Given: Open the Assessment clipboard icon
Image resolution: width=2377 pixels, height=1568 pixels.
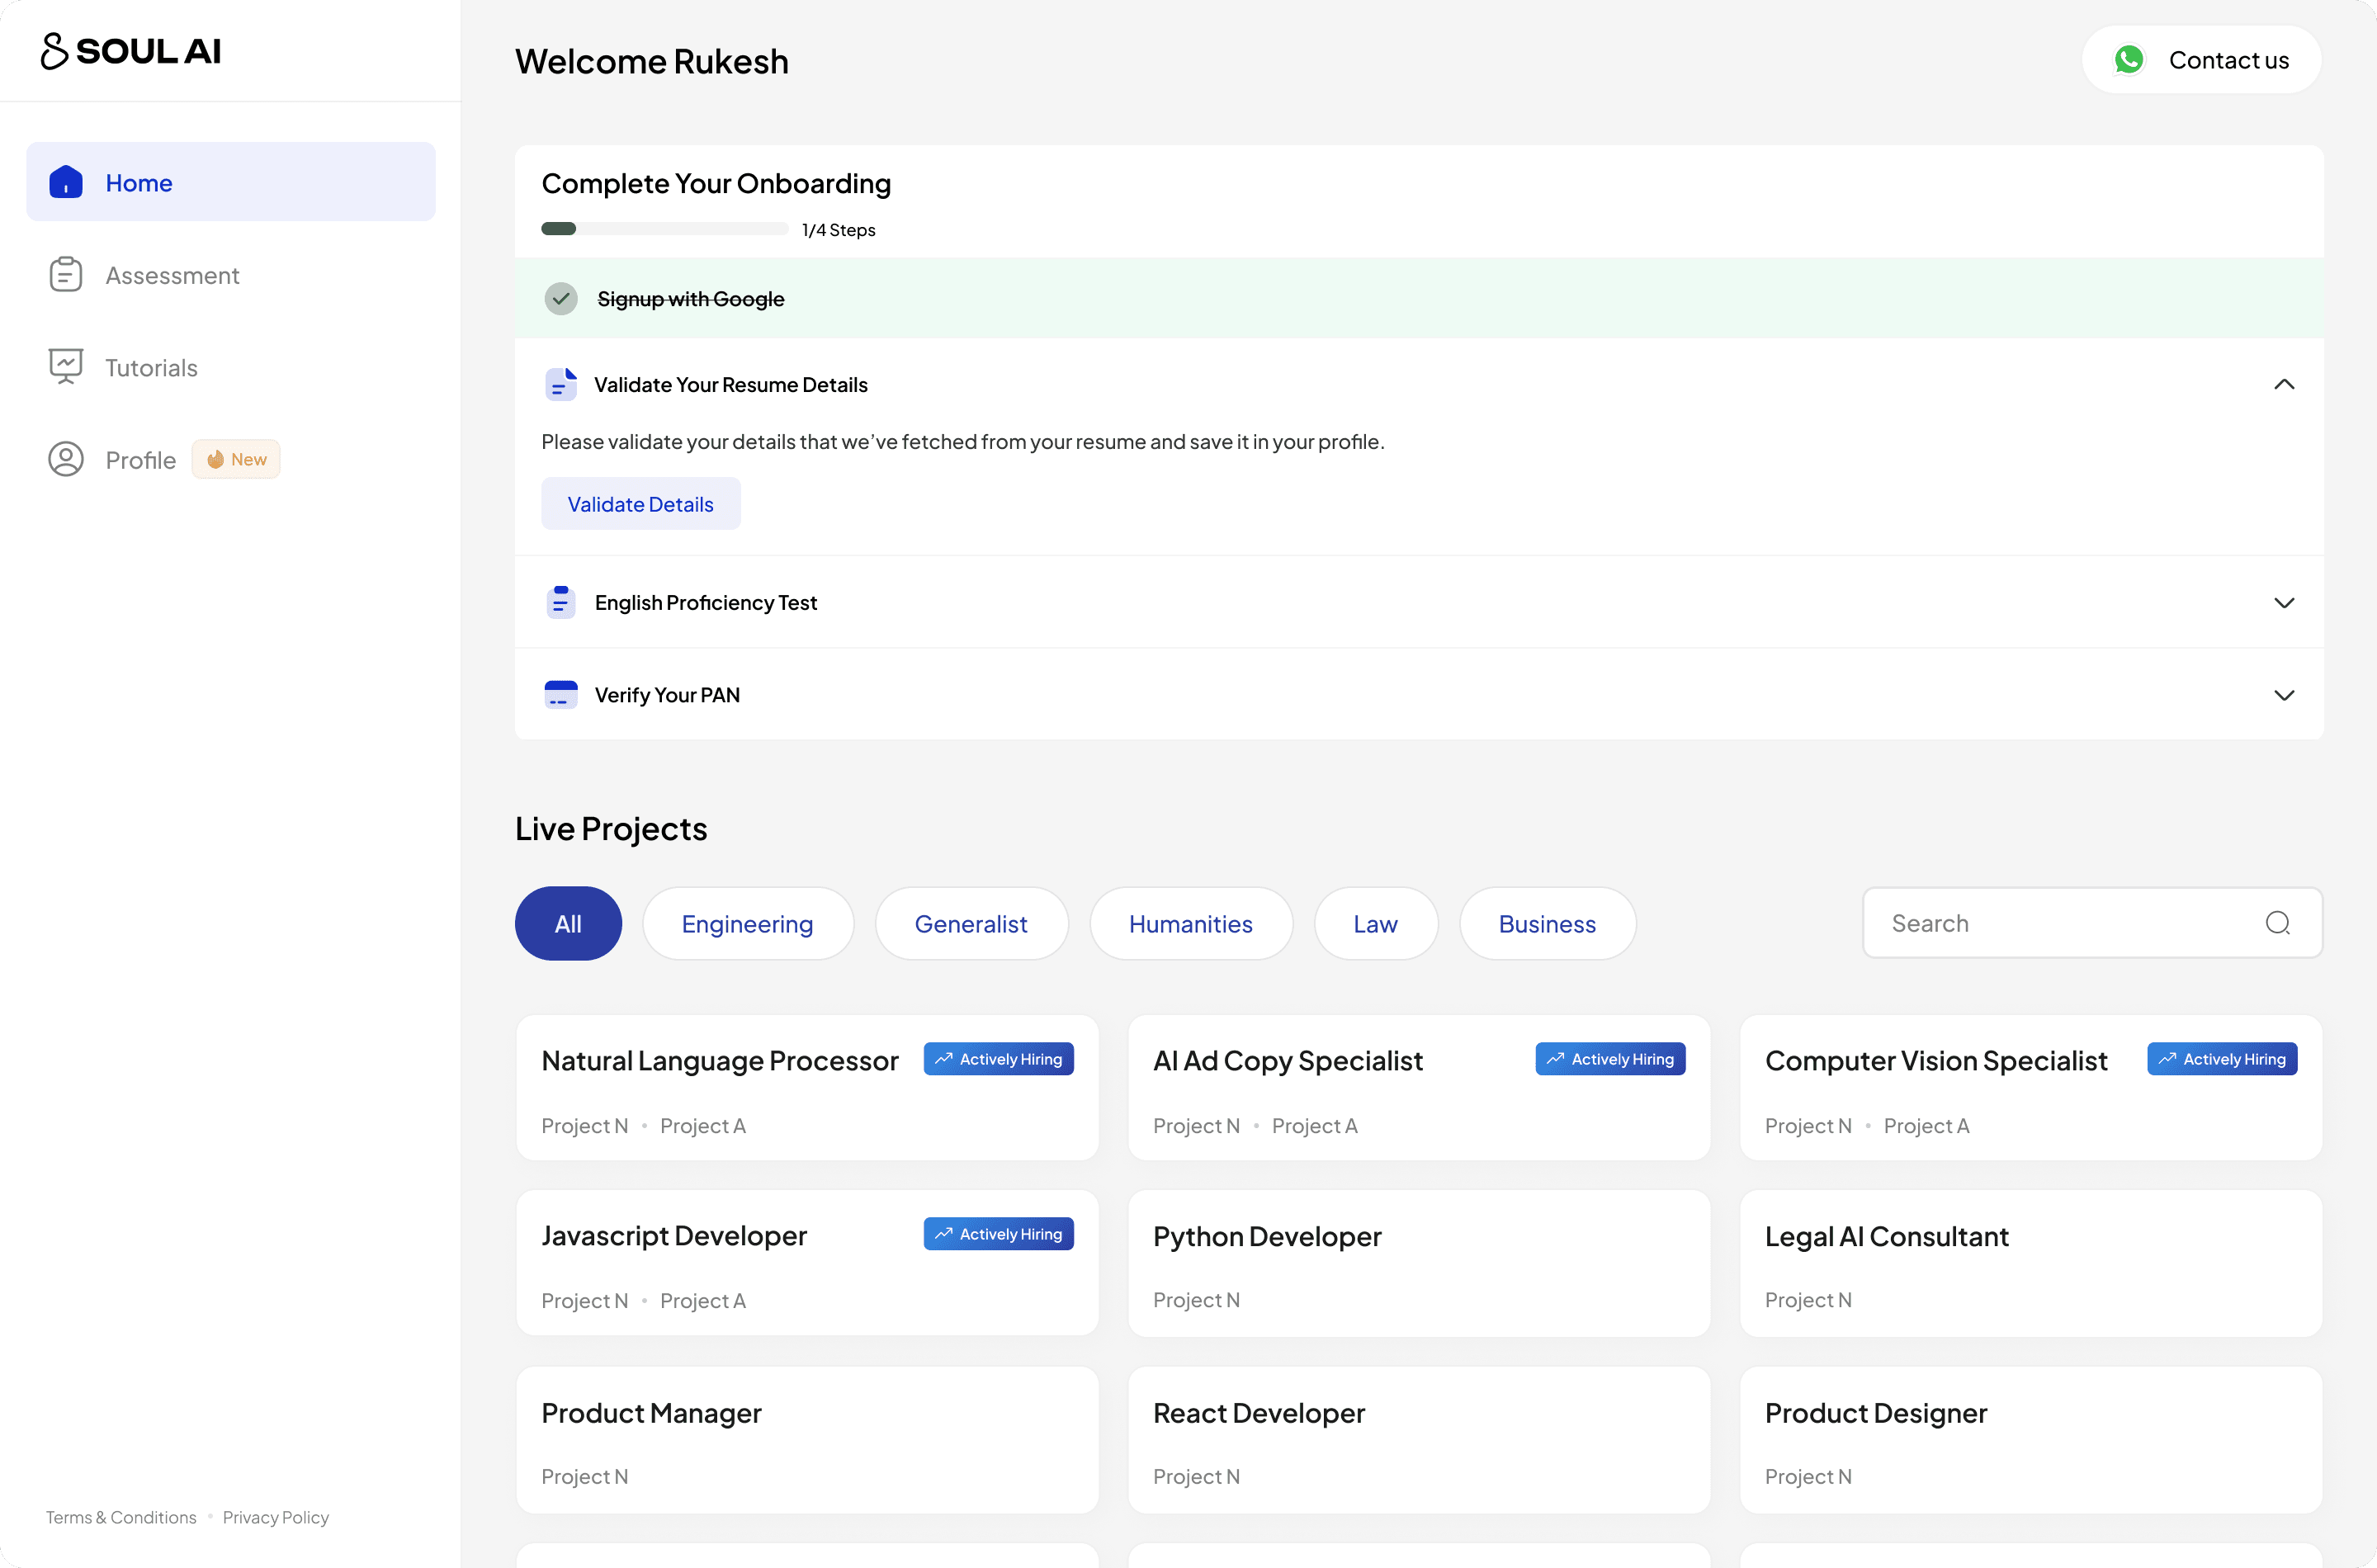Looking at the screenshot, I should [x=66, y=274].
